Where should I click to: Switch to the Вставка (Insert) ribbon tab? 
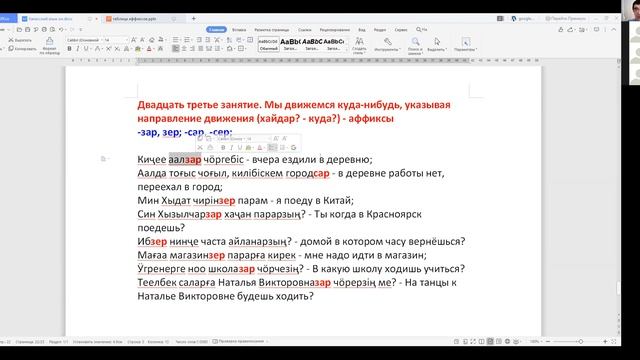(x=239, y=30)
